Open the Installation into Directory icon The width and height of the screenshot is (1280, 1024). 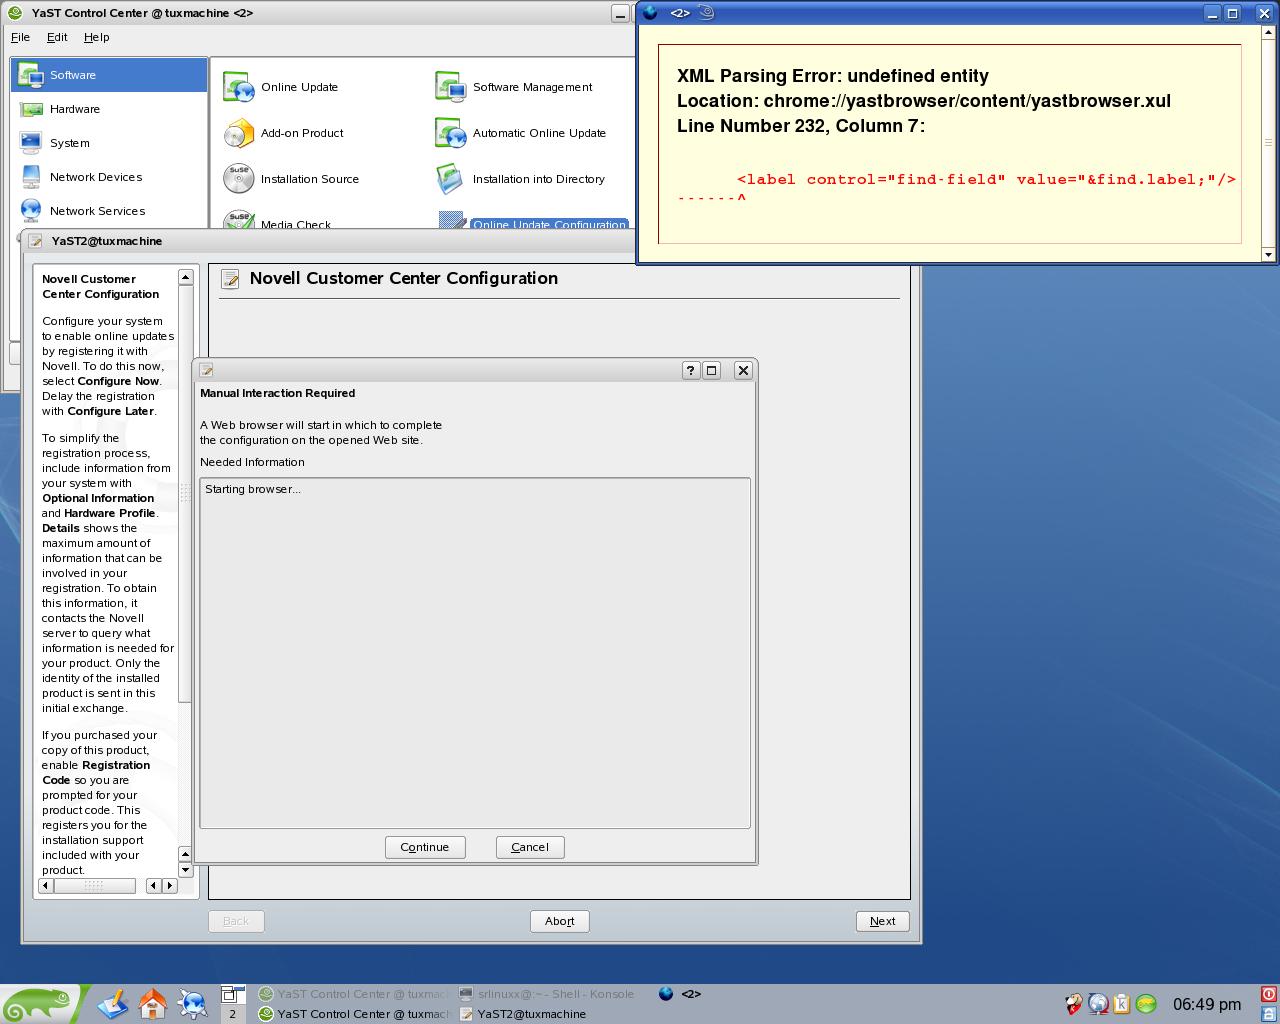(x=451, y=179)
